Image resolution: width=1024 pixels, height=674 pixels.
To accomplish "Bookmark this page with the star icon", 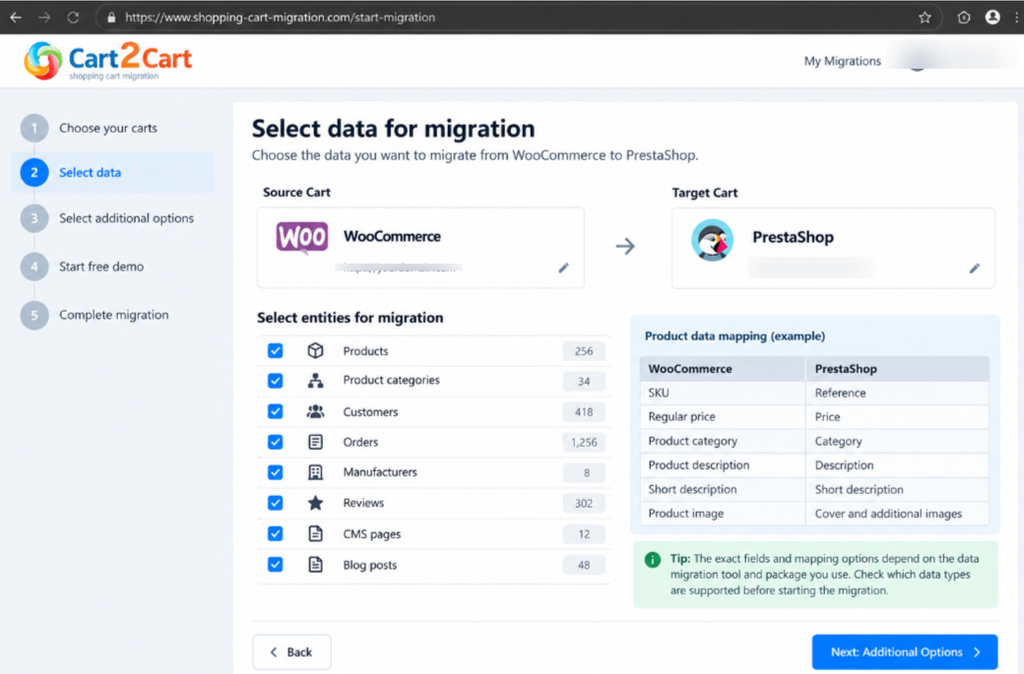I will tap(925, 18).
